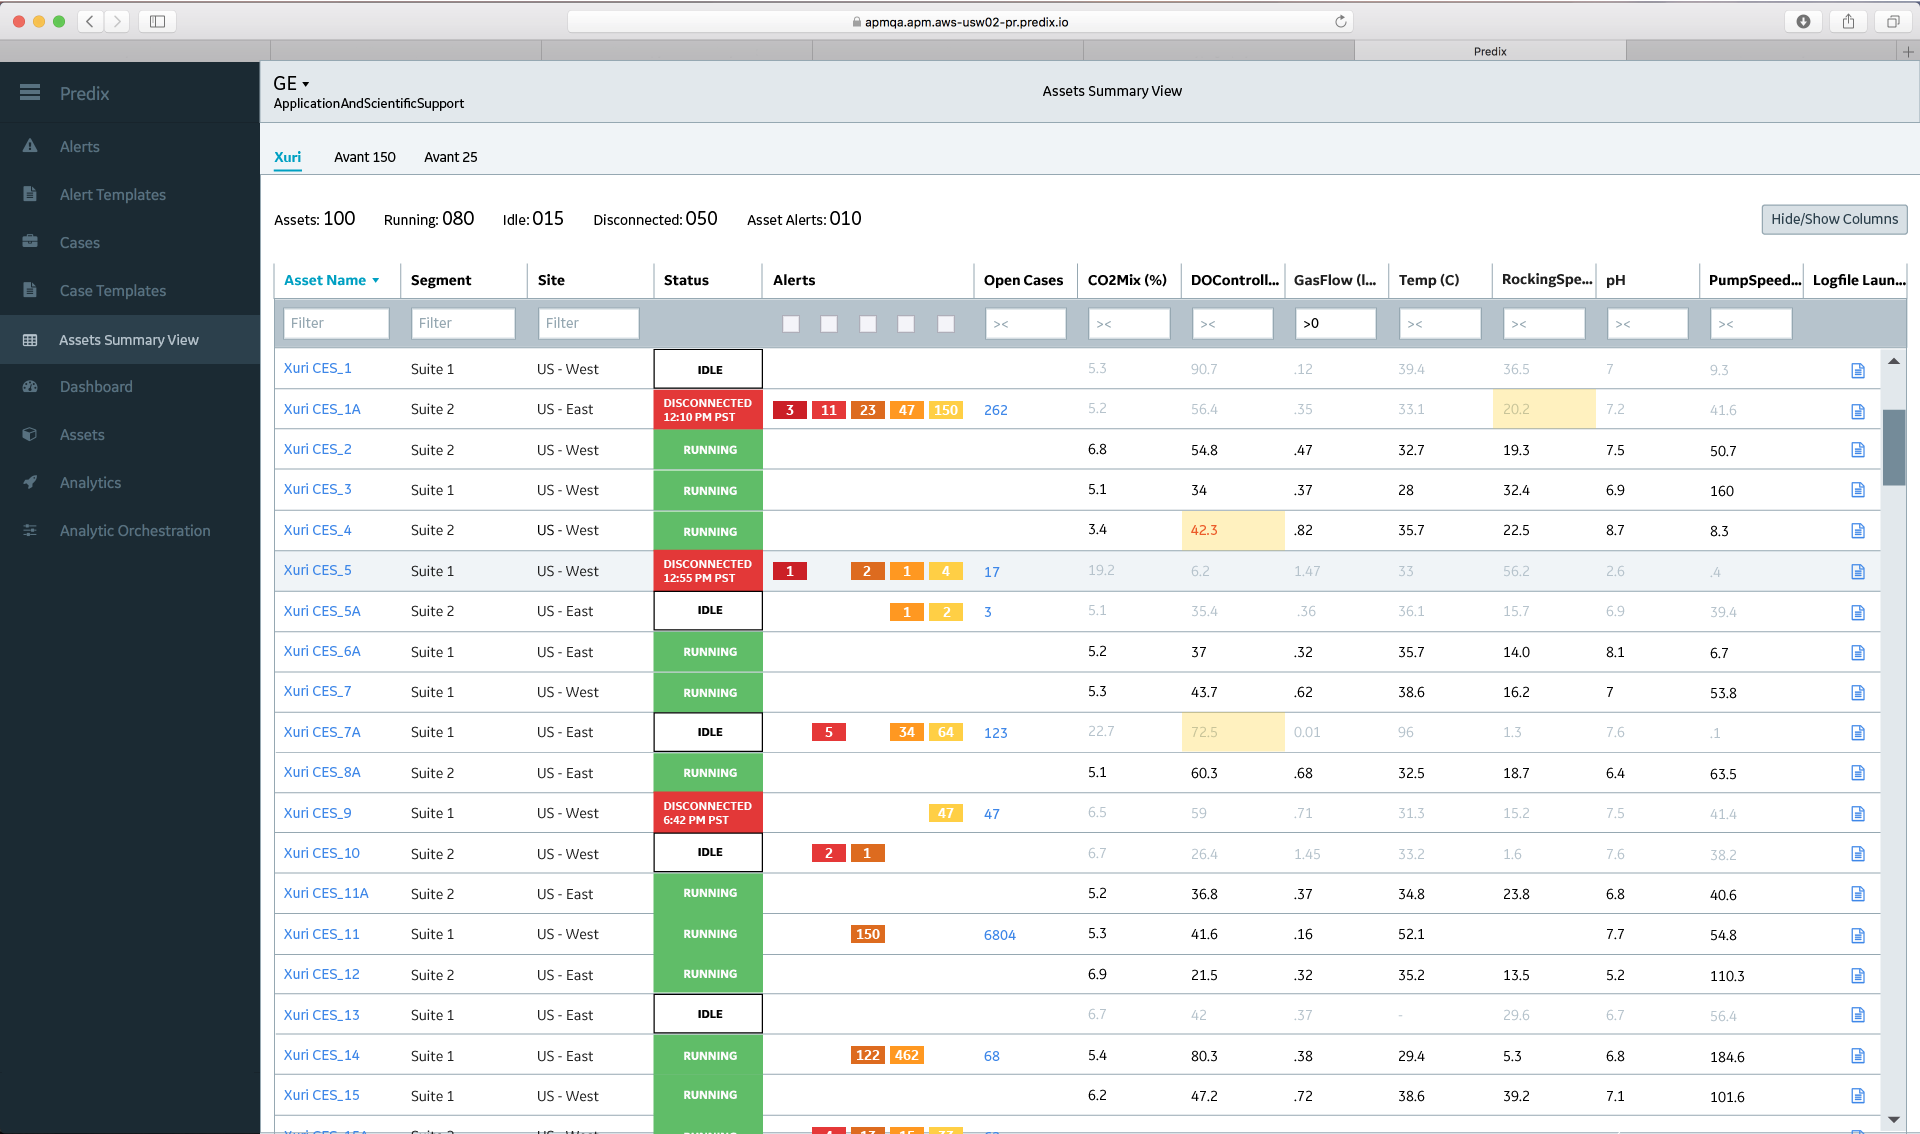Toggle the third Alerts filter checkbox

click(x=867, y=324)
